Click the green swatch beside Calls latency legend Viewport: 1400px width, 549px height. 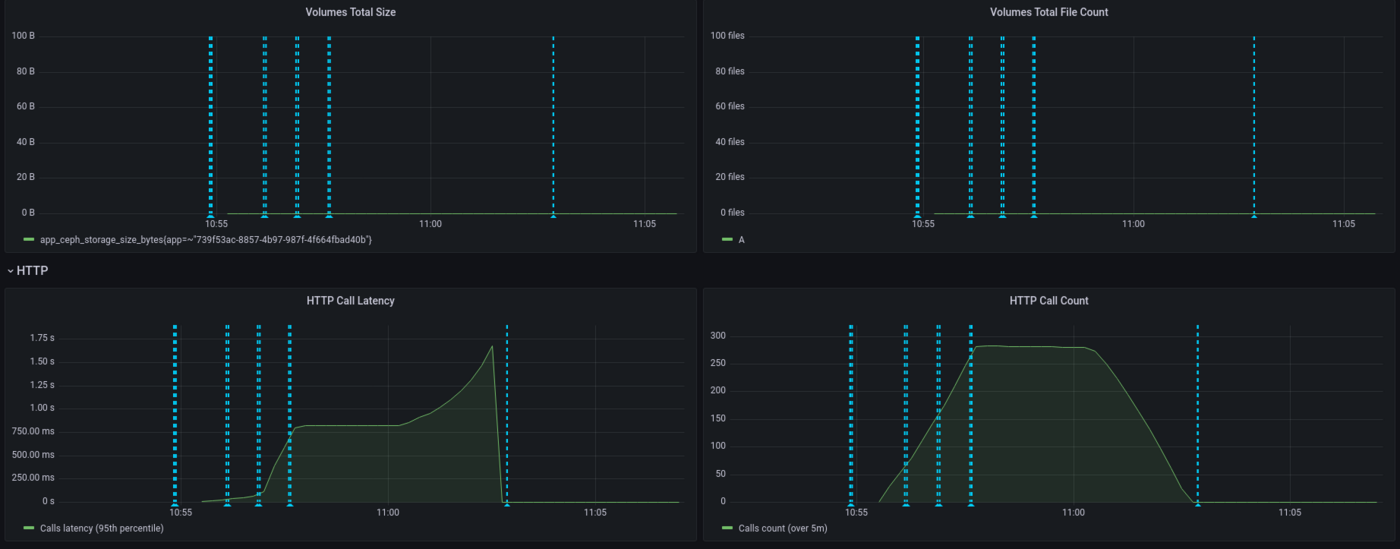pos(28,528)
